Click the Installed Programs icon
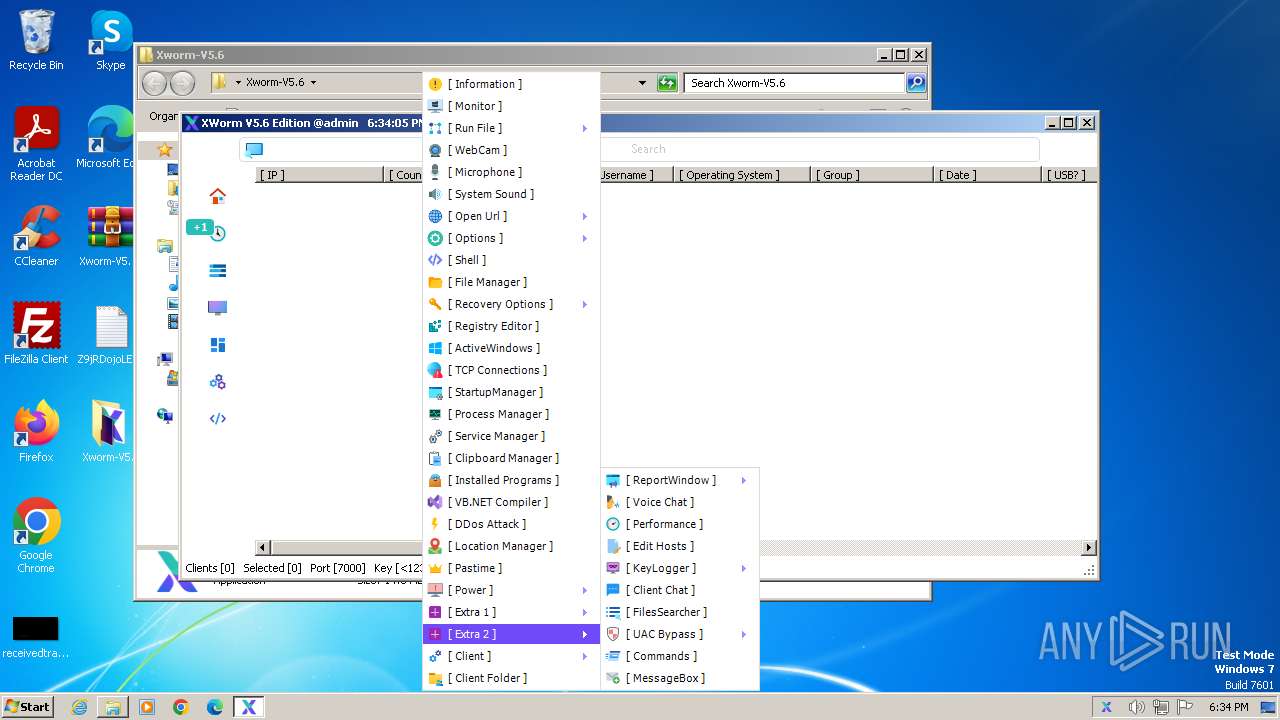The image size is (1280, 720). click(x=435, y=480)
